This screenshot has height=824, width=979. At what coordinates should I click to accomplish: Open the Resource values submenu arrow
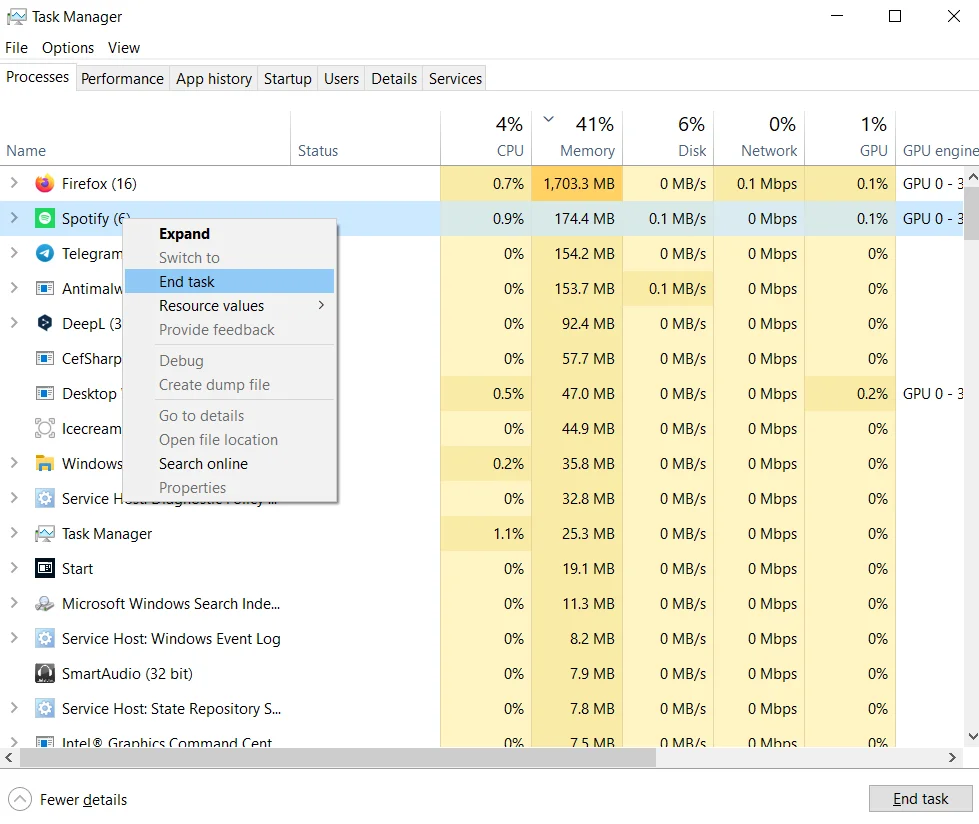322,305
